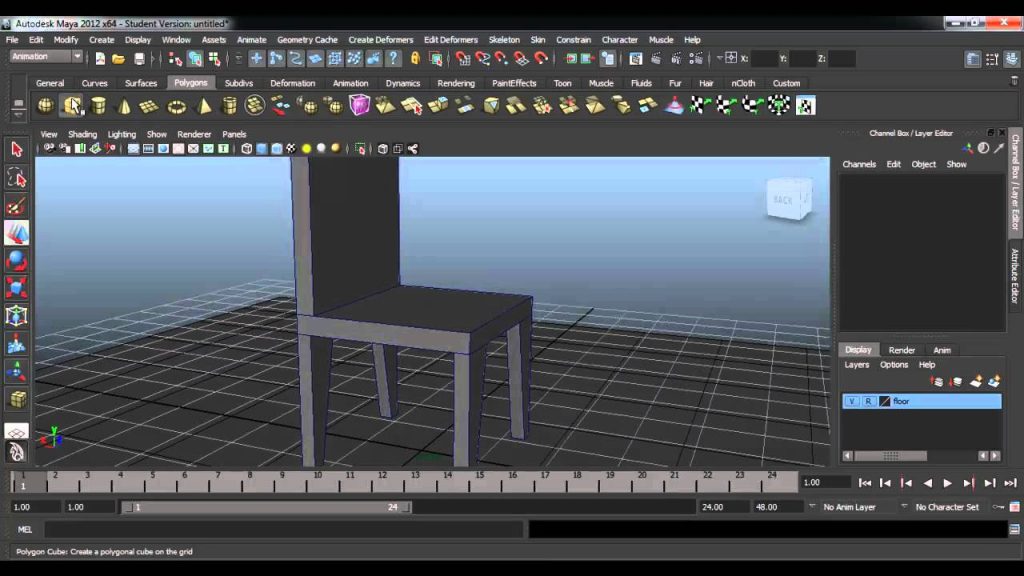Activate the Paint Selection tool
Image resolution: width=1024 pixels, height=576 pixels.
point(16,206)
